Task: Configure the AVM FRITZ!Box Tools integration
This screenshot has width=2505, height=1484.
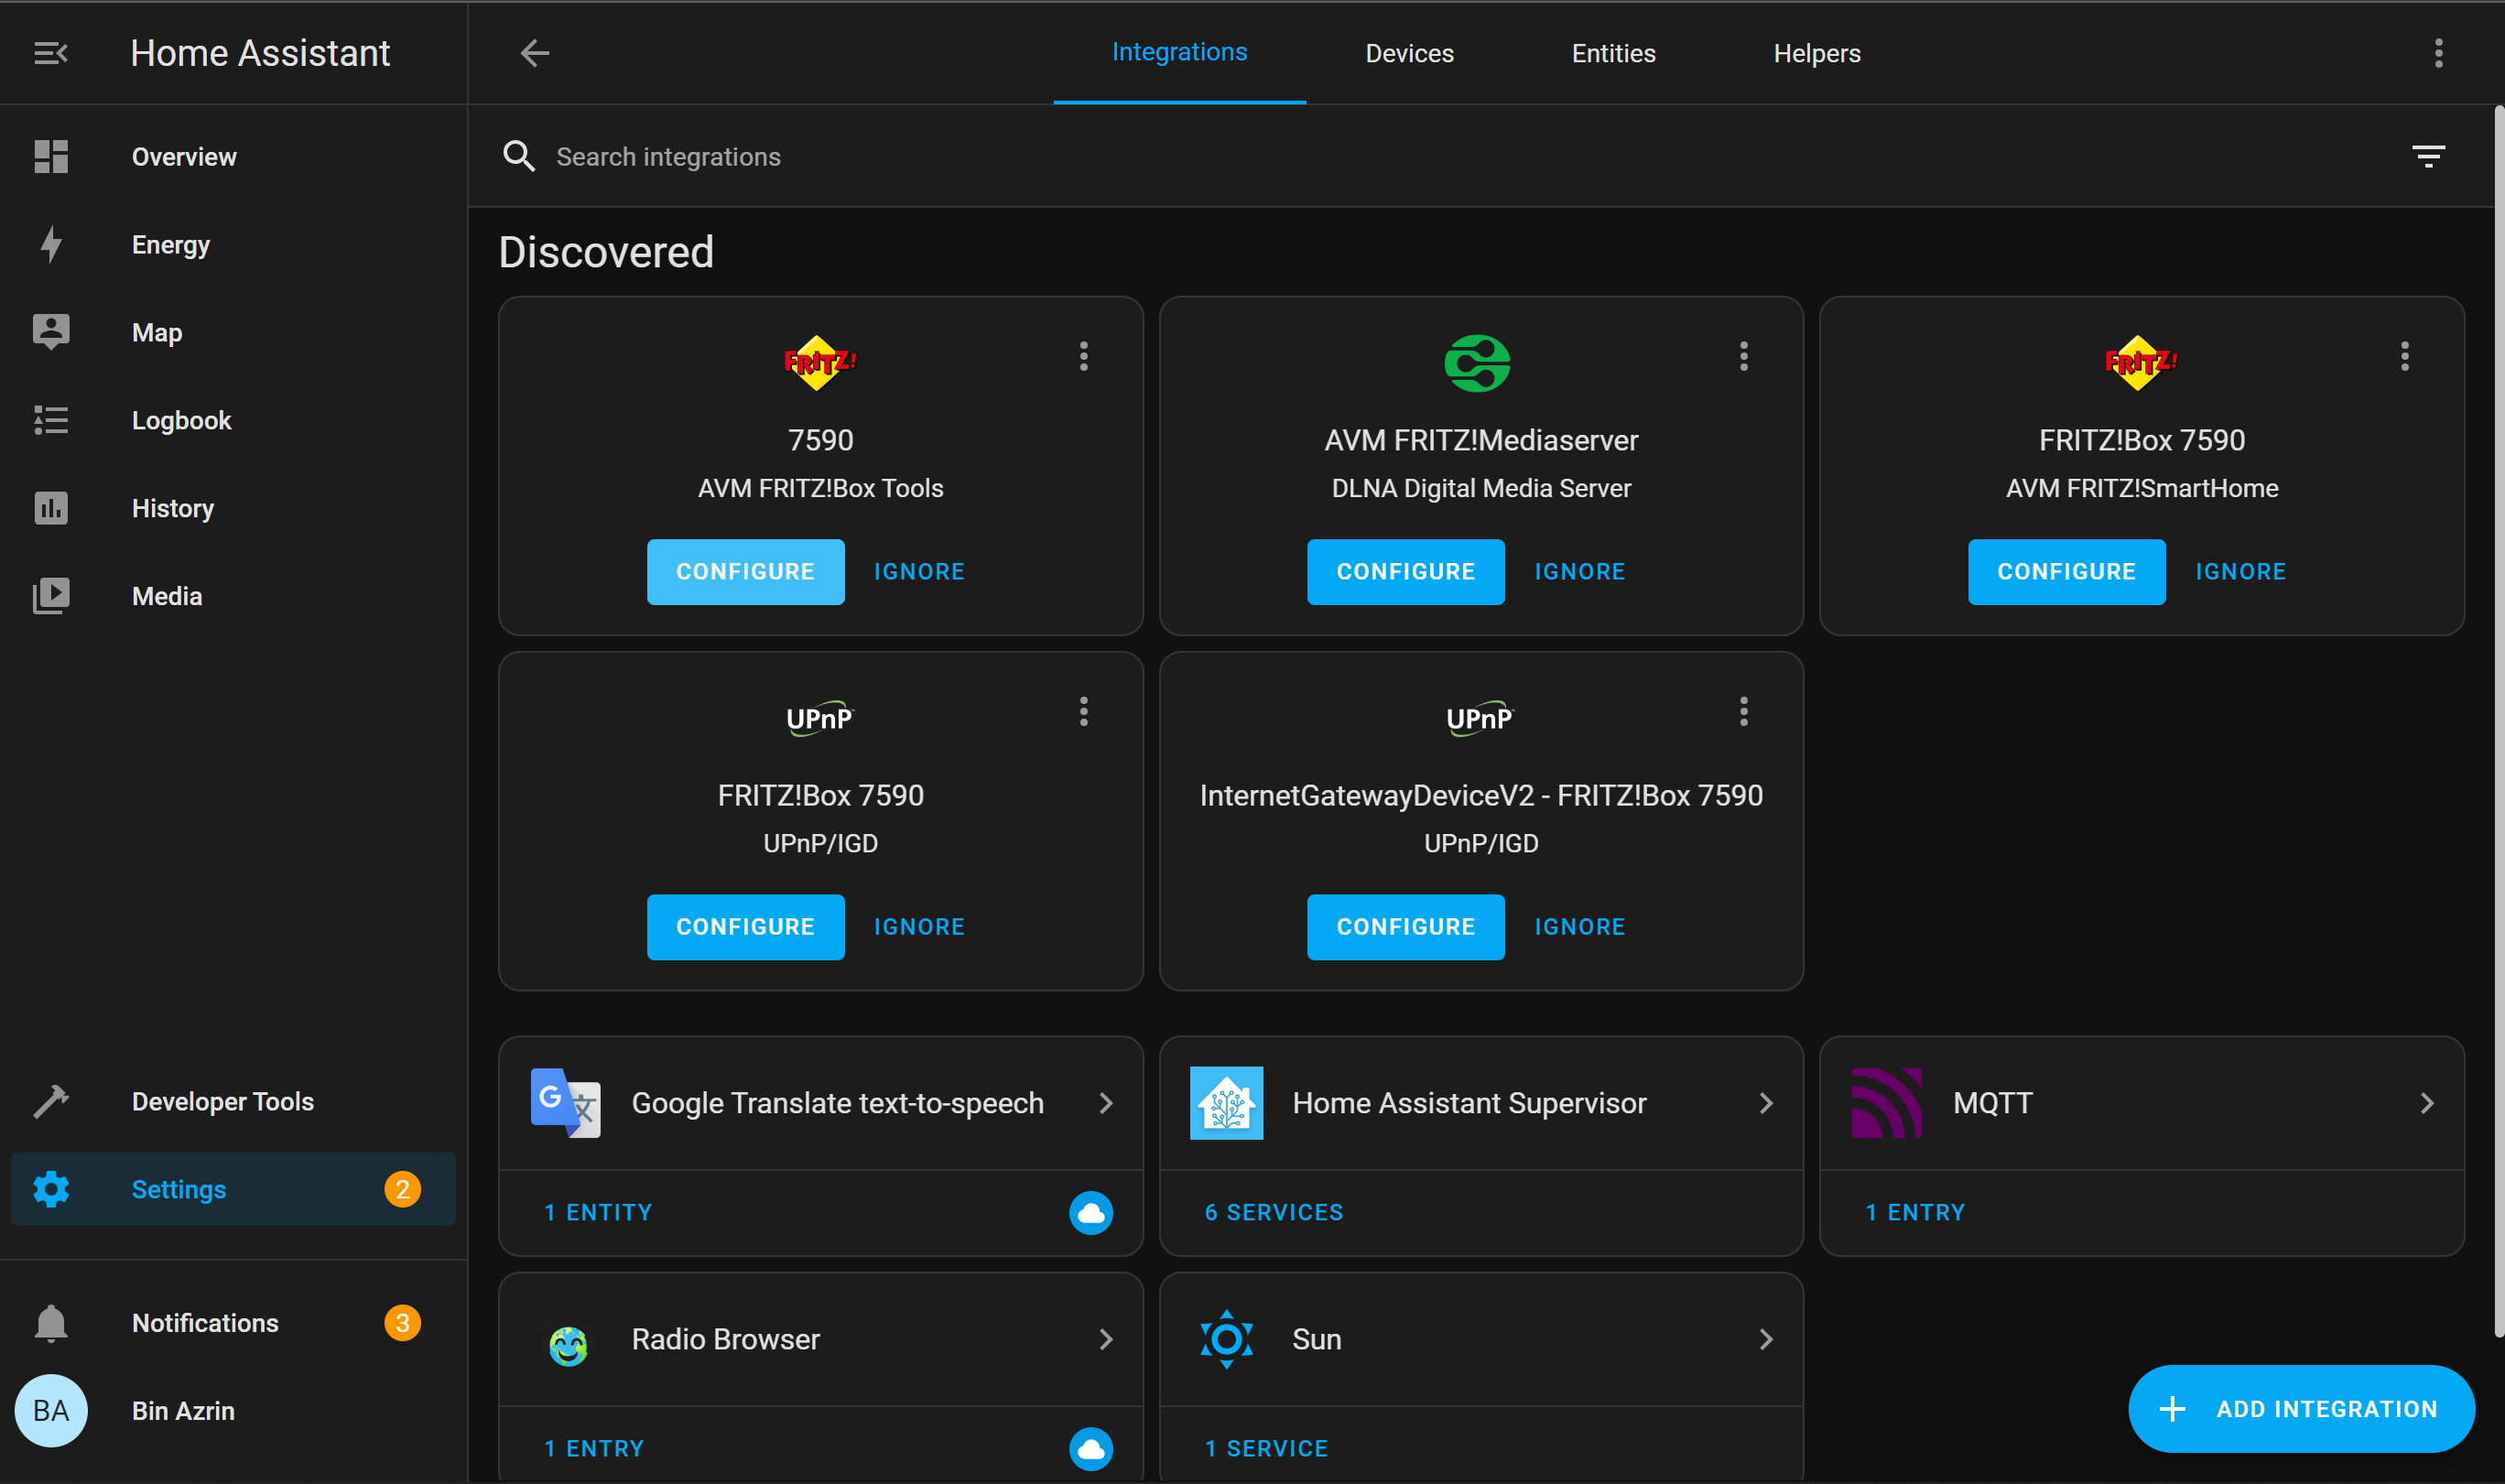Action: 745,572
